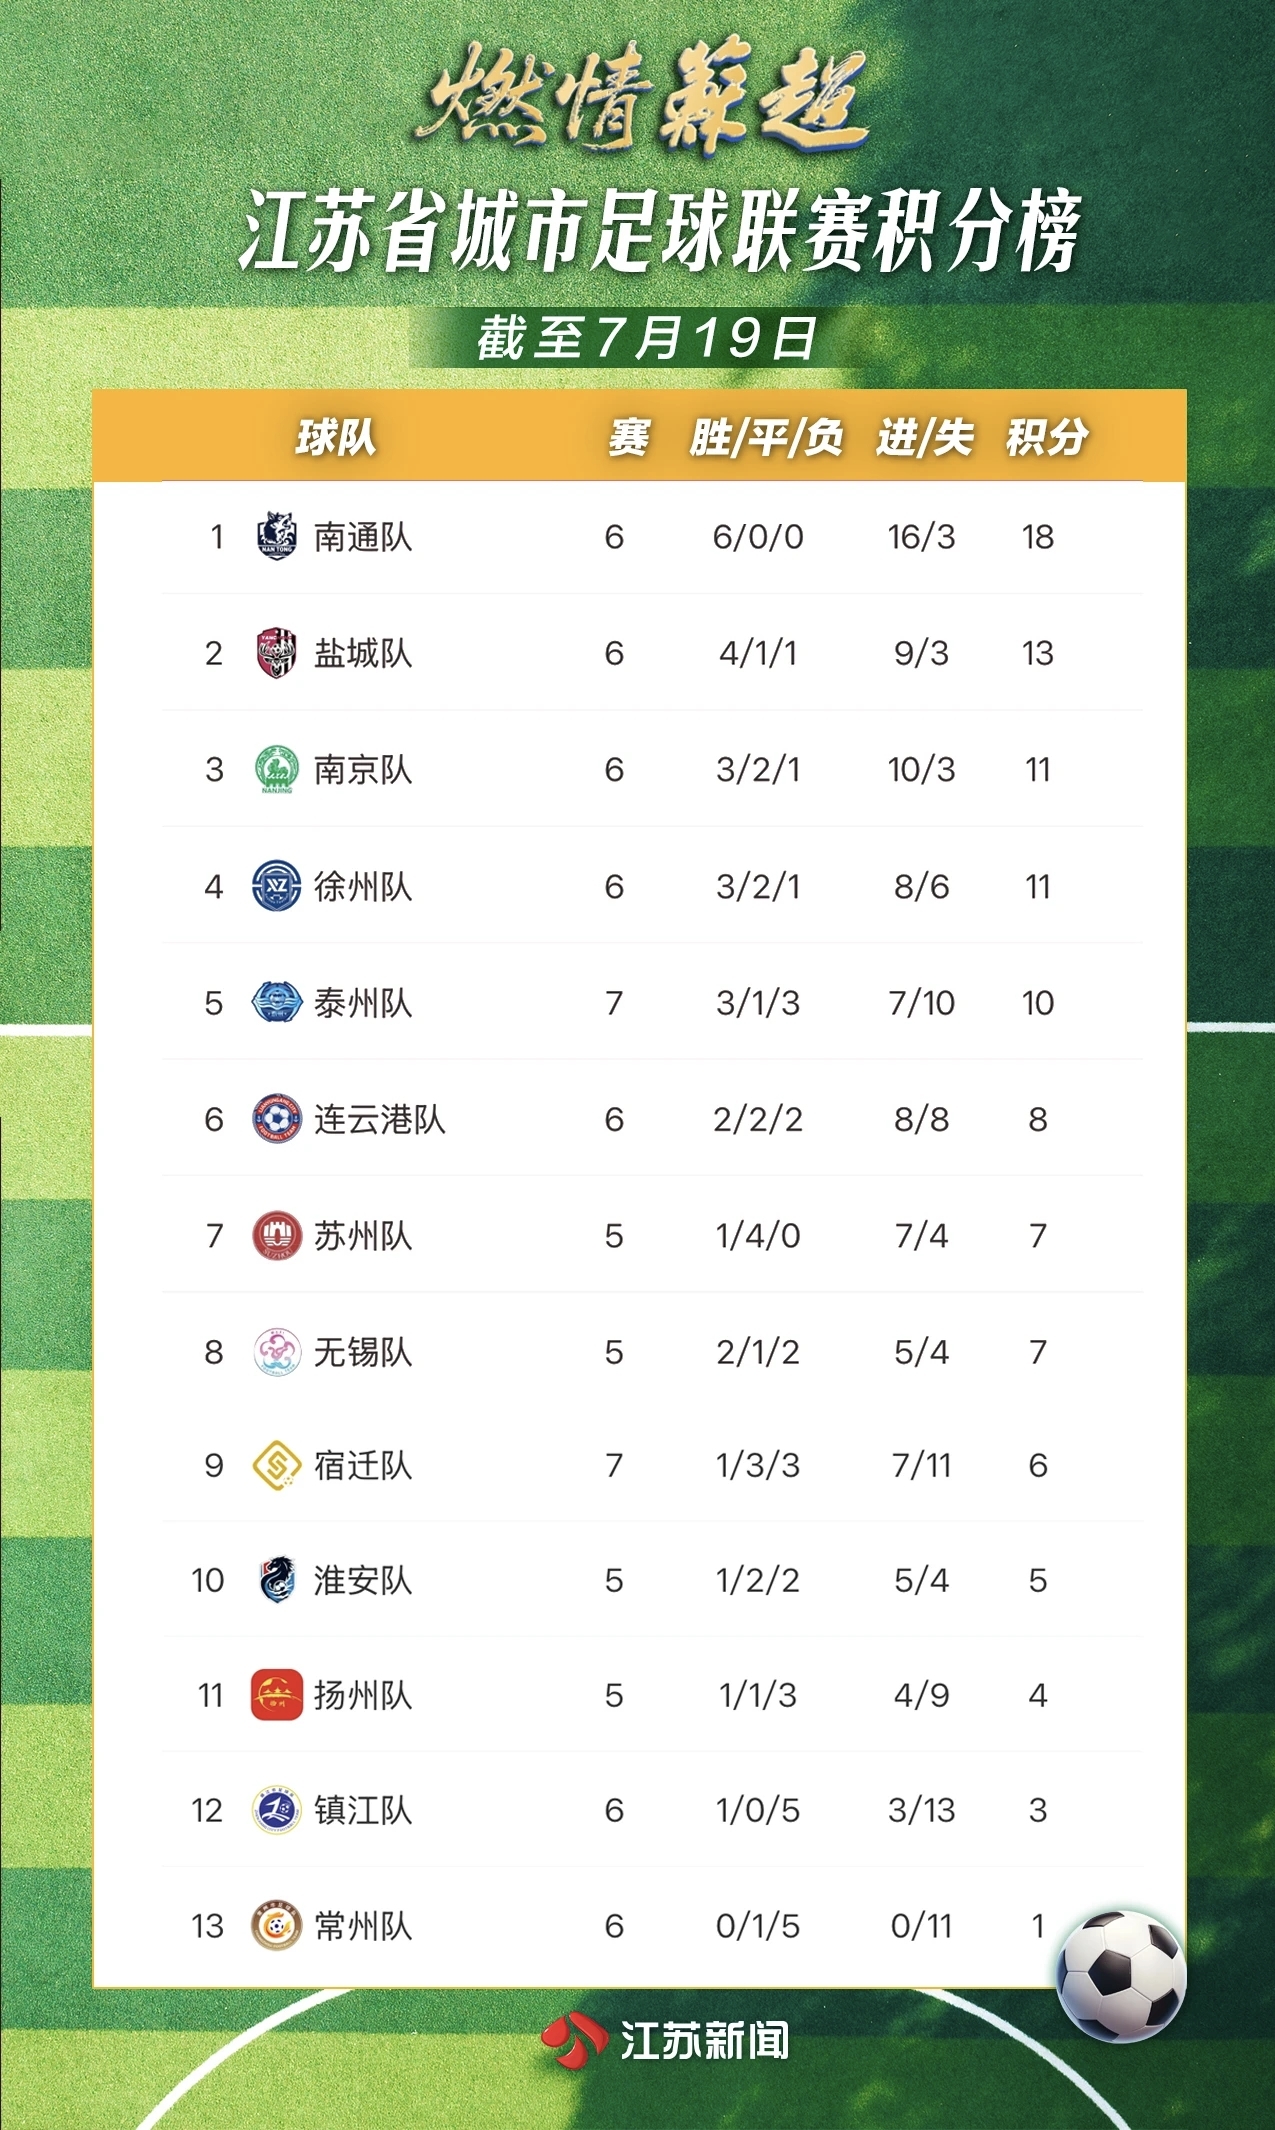
Task: Click the 徐州队 blue XZ logo
Action: tap(276, 886)
